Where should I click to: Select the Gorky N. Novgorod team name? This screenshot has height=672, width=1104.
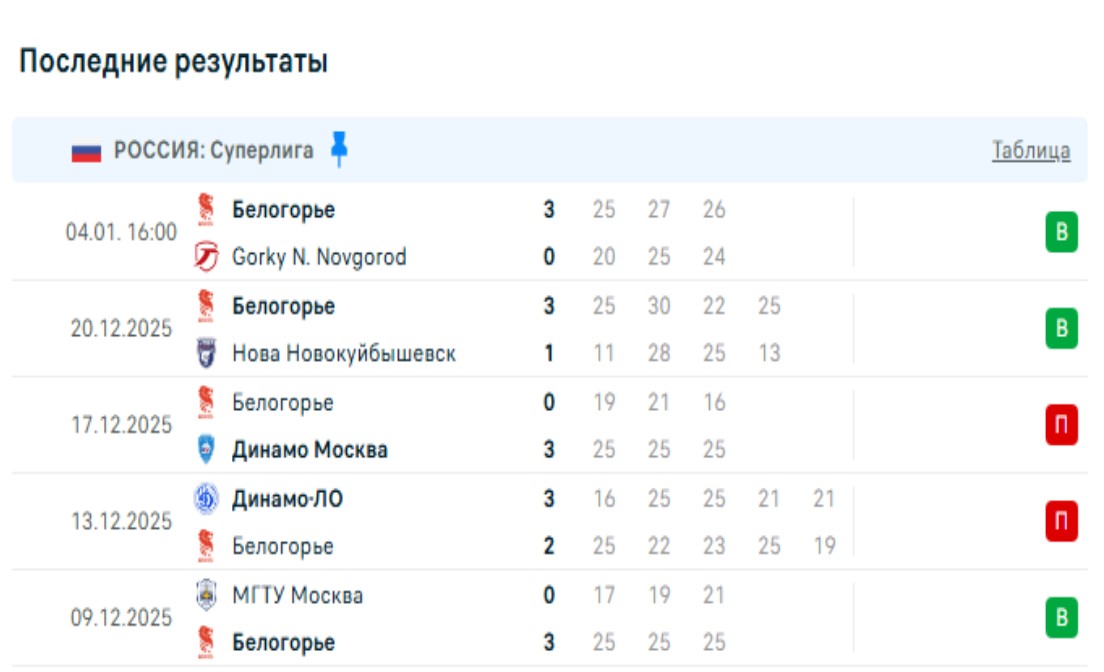point(319,258)
